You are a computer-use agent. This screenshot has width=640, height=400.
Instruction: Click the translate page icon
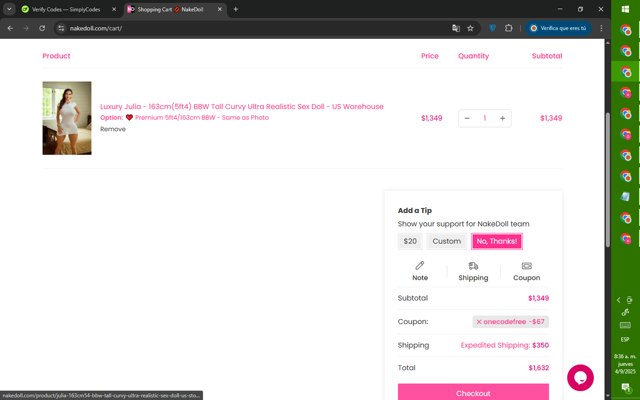click(456, 28)
